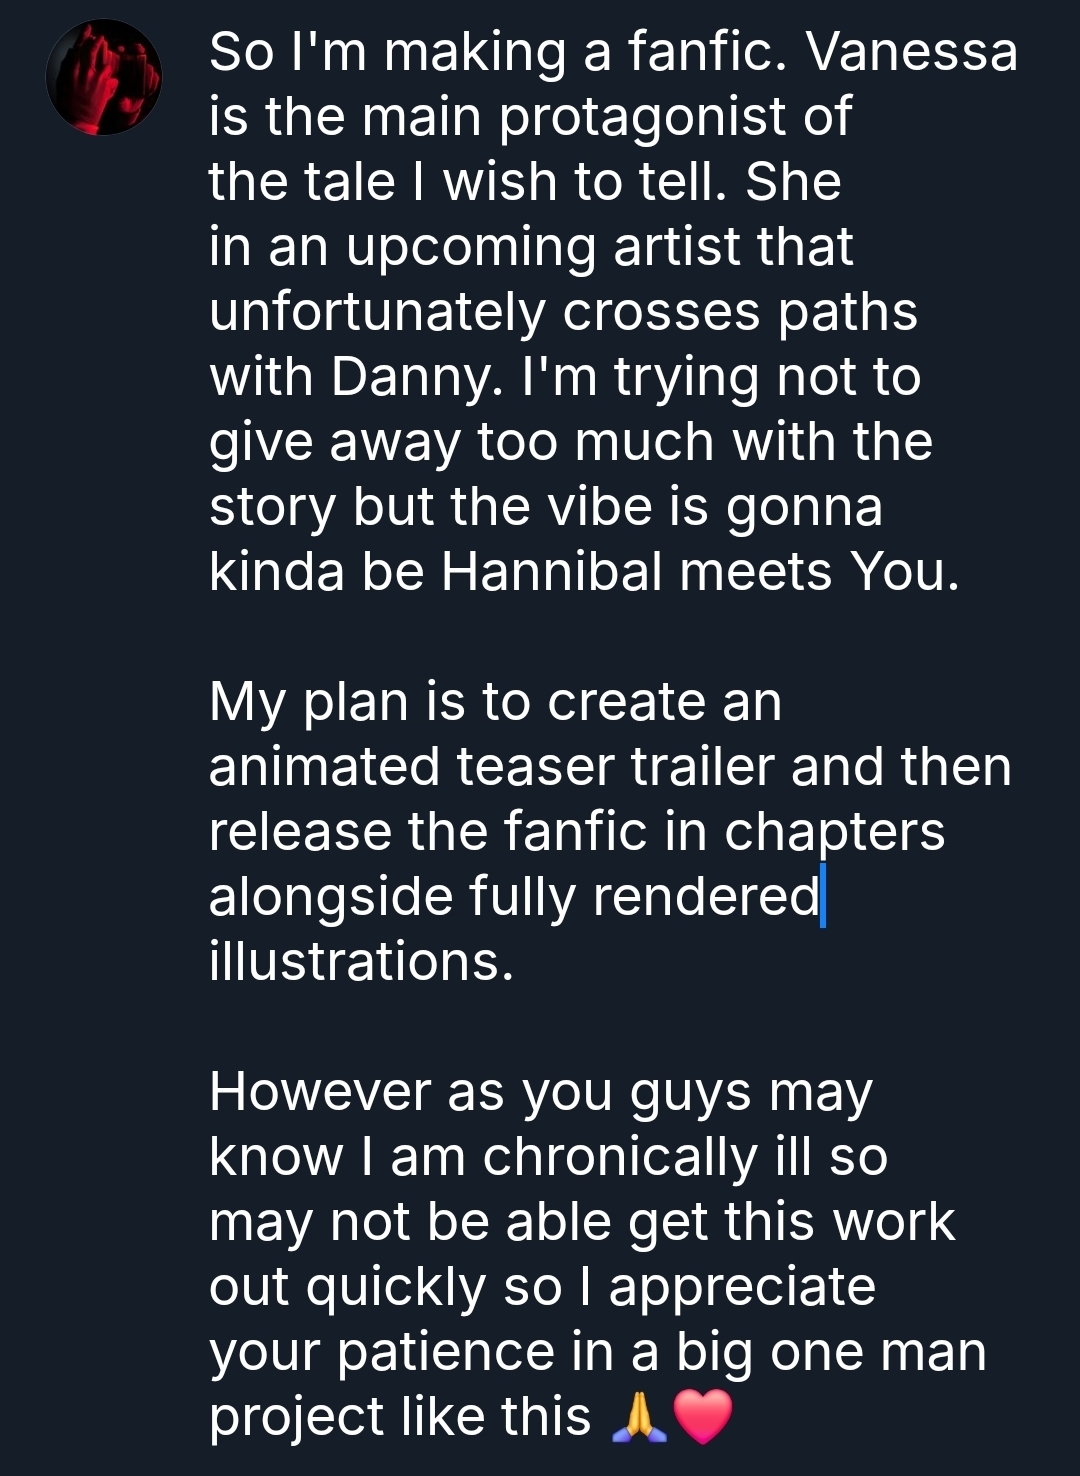Click the word "chronically" in the last paragraph
Viewport: 1080px width, 1476px height.
620,1157
